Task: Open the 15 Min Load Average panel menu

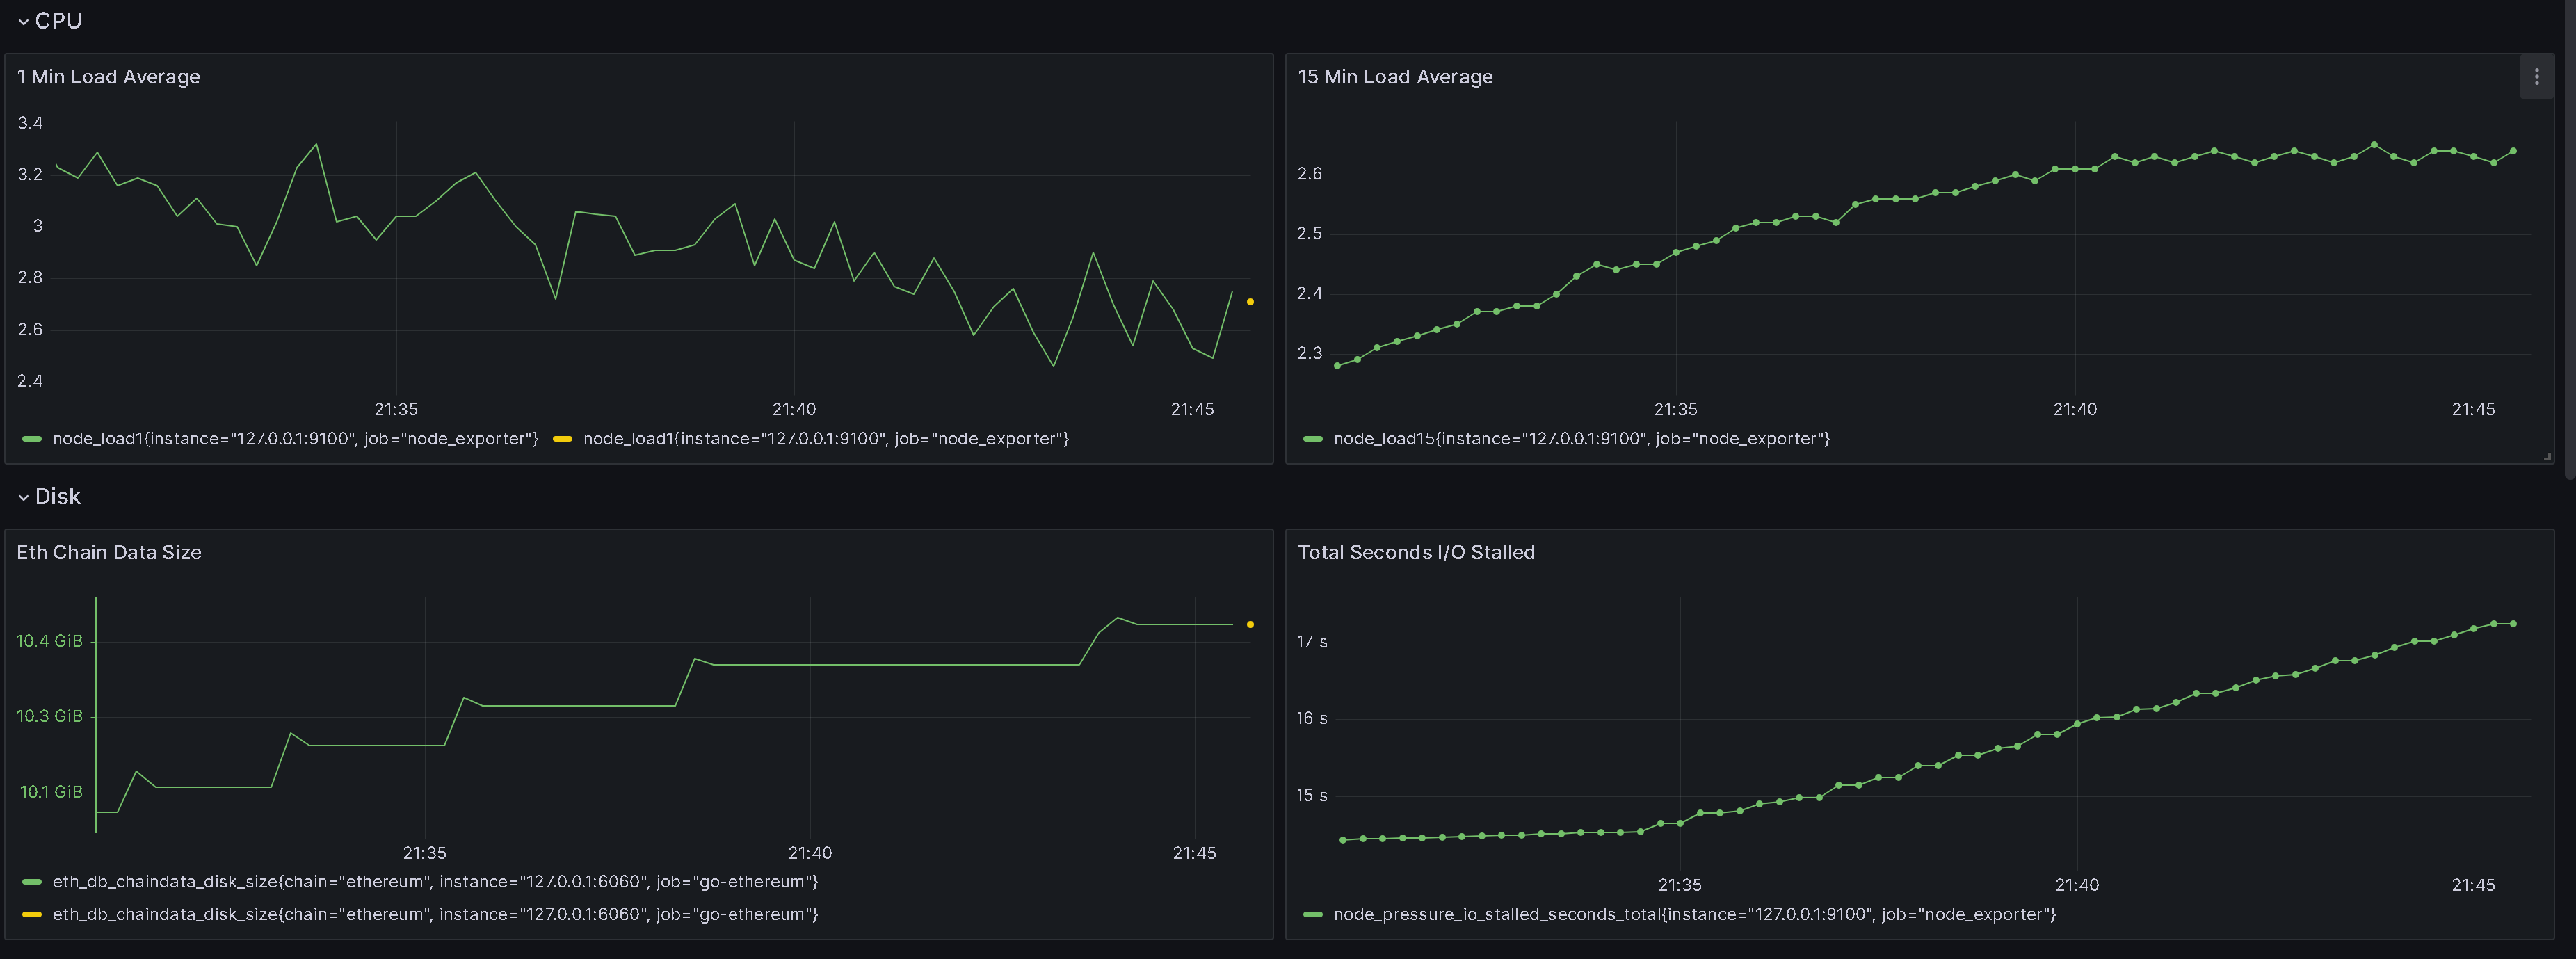Action: pos(2536,77)
